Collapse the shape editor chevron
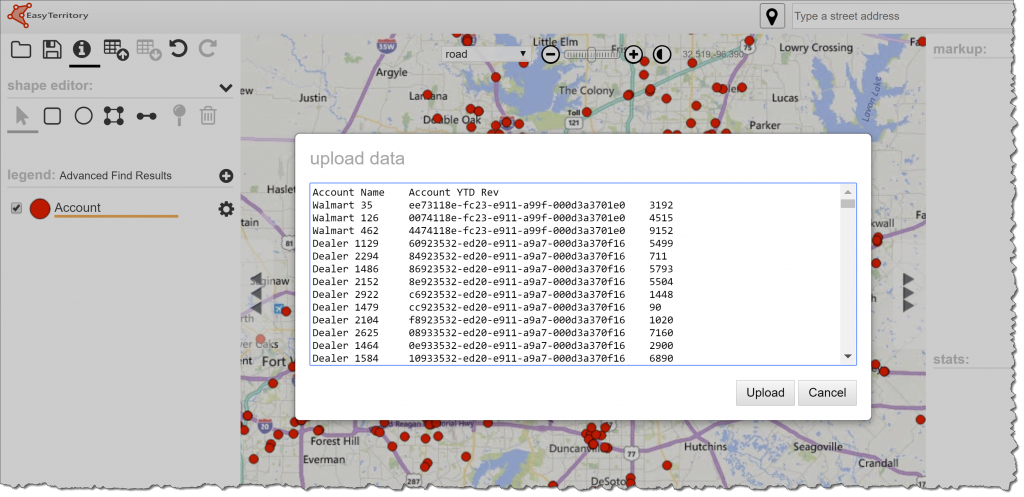1024x497 pixels. 226,88
